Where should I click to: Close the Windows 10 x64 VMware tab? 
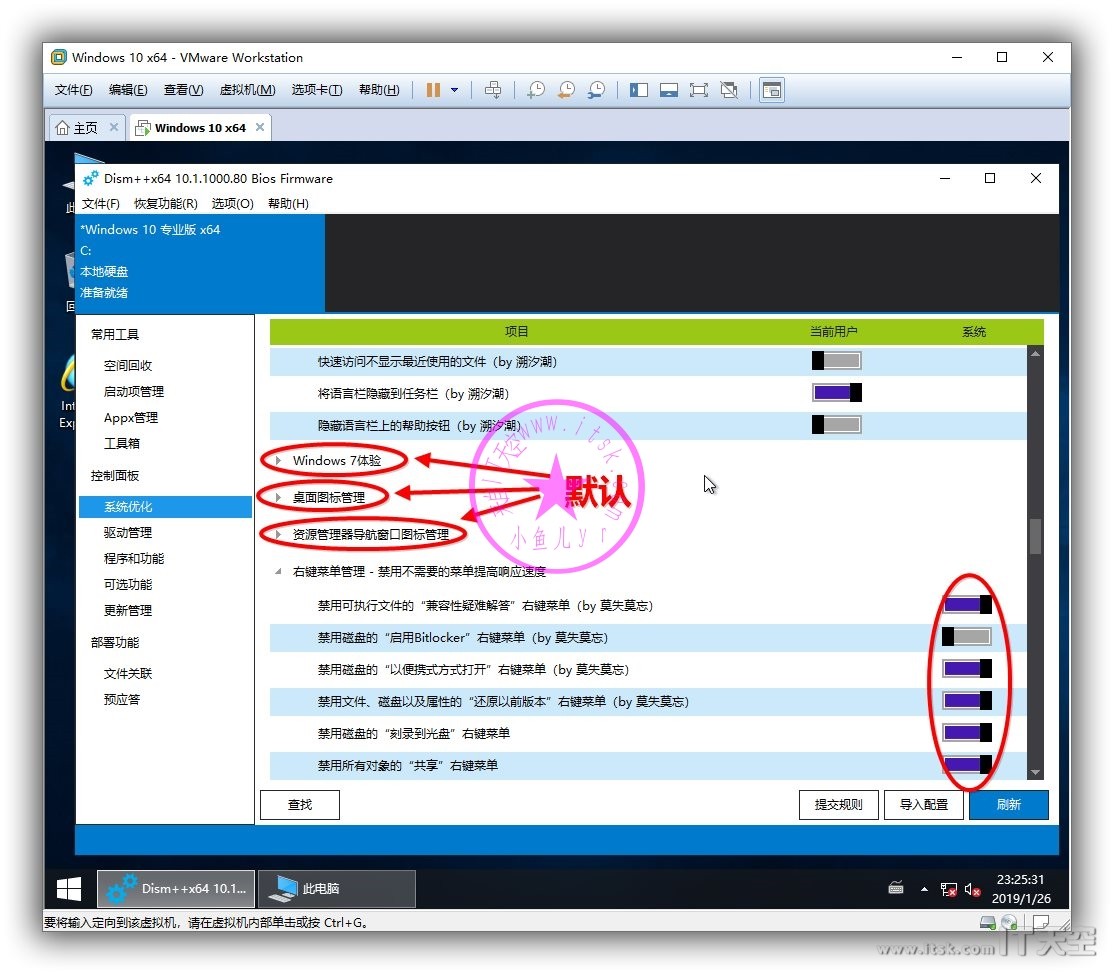click(x=260, y=127)
